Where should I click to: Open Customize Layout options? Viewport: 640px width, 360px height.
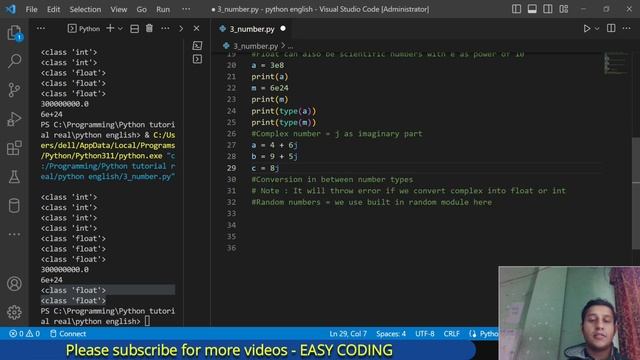[564, 9]
